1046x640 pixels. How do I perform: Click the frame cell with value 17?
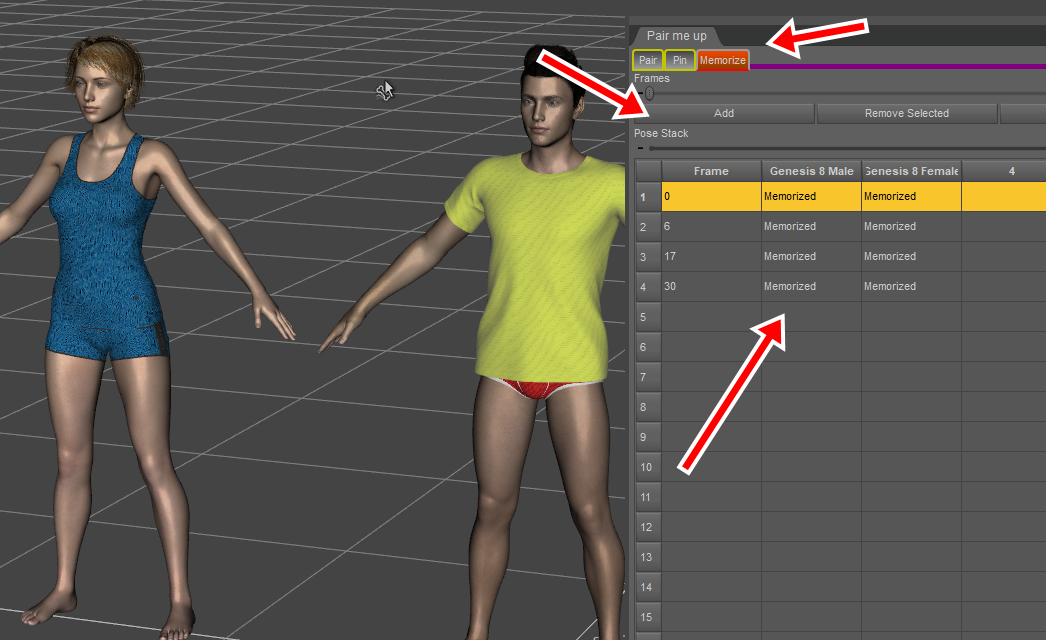711,256
